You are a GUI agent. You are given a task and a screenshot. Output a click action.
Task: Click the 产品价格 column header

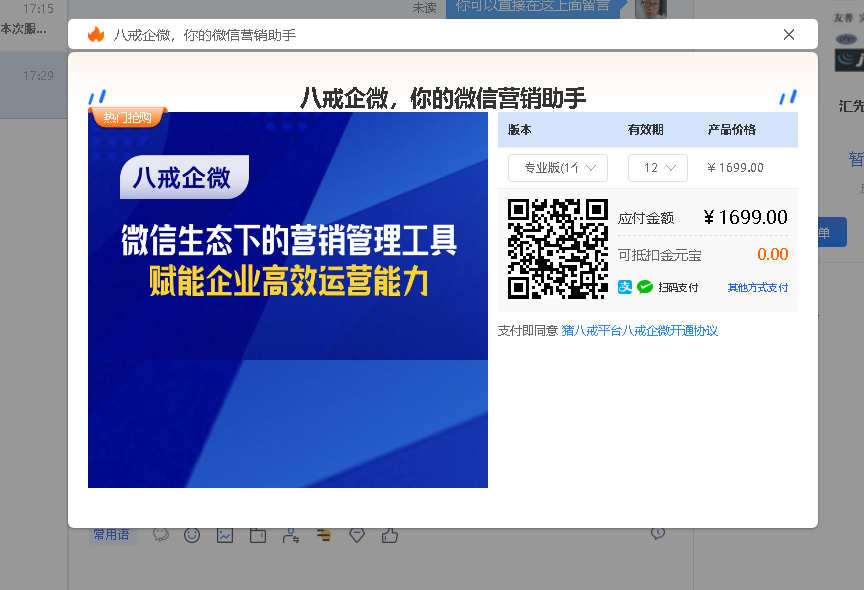(732, 129)
